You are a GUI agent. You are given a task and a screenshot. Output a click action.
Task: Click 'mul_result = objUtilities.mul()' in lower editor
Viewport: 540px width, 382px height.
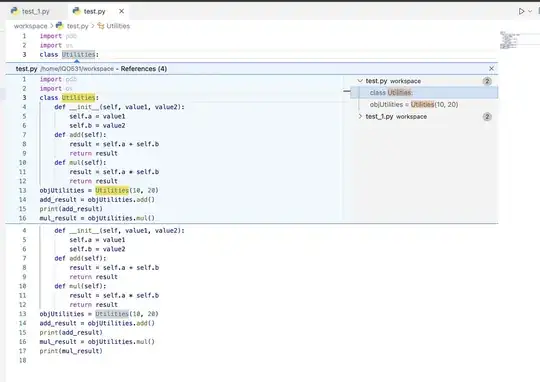tap(97, 342)
